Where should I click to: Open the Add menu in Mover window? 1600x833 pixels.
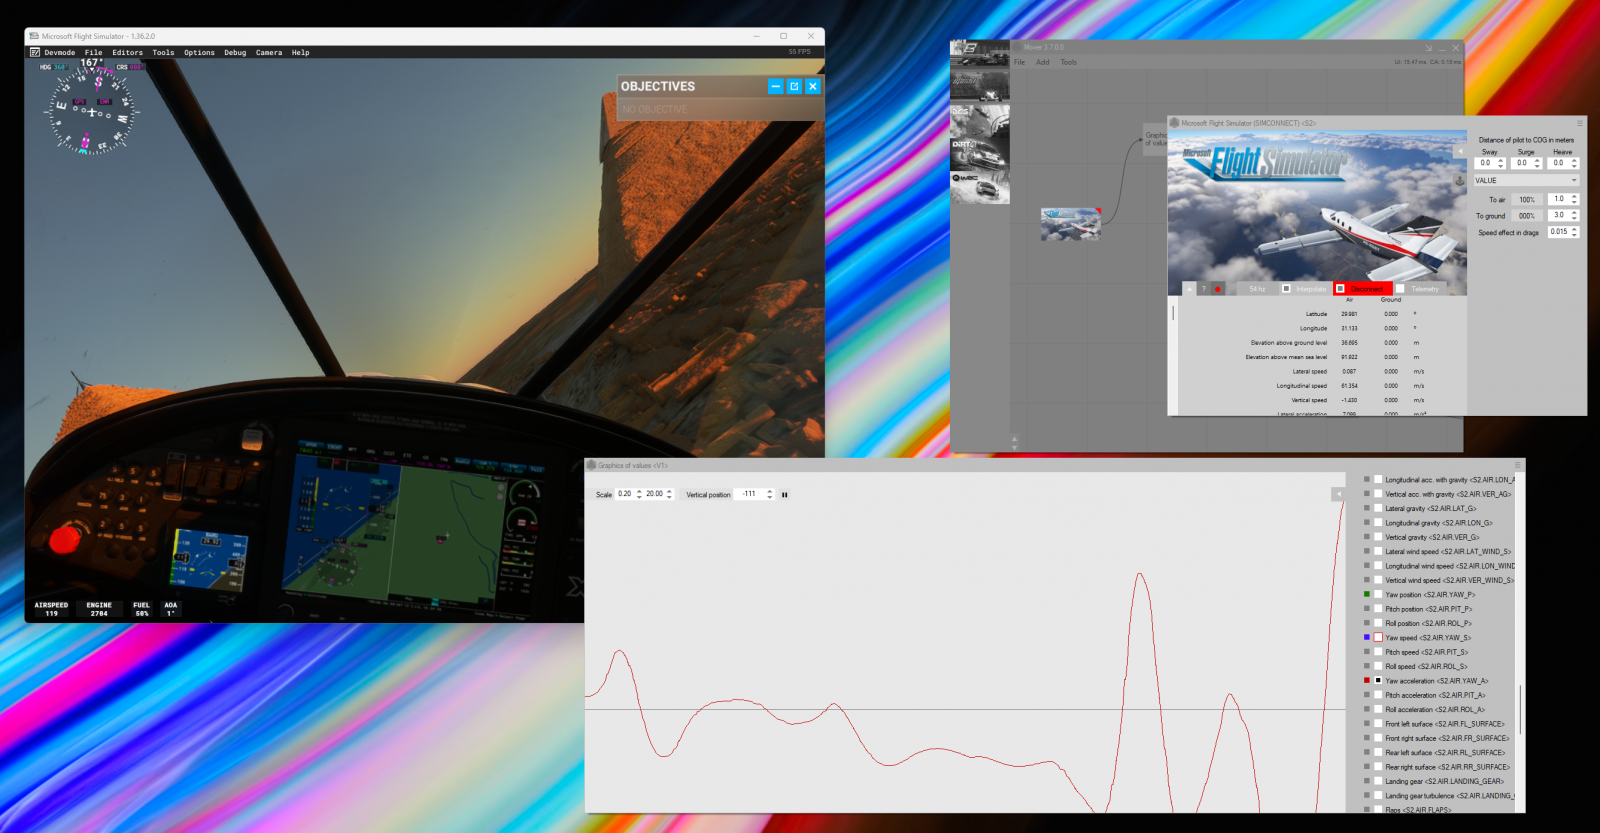pyautogui.click(x=1043, y=62)
